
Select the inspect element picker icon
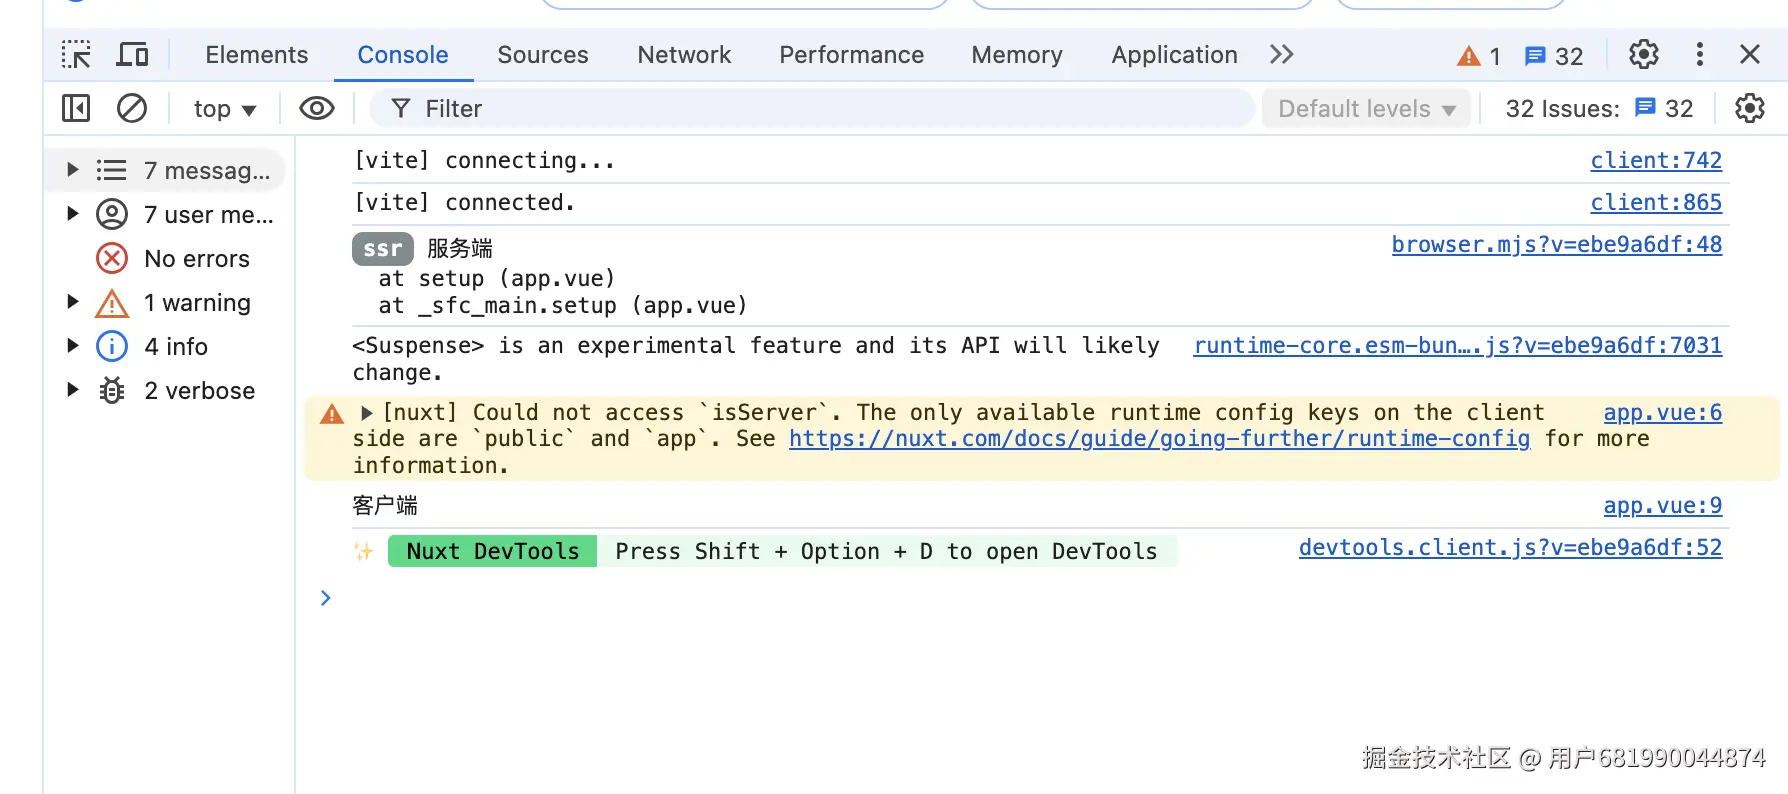coord(76,55)
